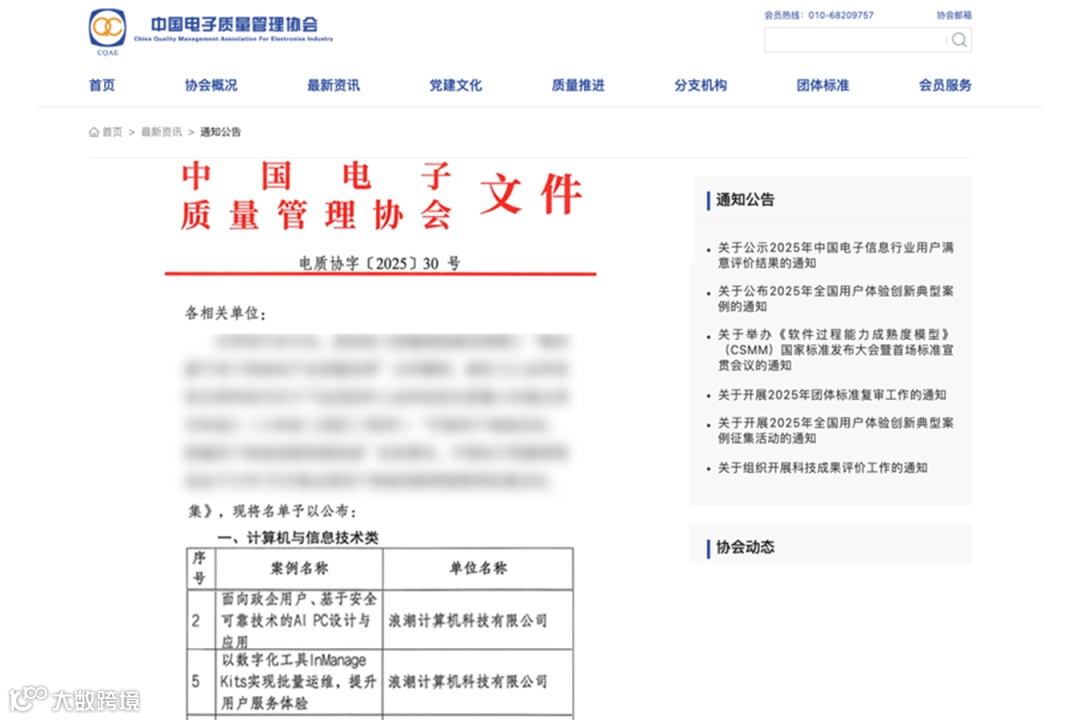
Task: Click the search magnifier icon
Action: click(x=959, y=40)
